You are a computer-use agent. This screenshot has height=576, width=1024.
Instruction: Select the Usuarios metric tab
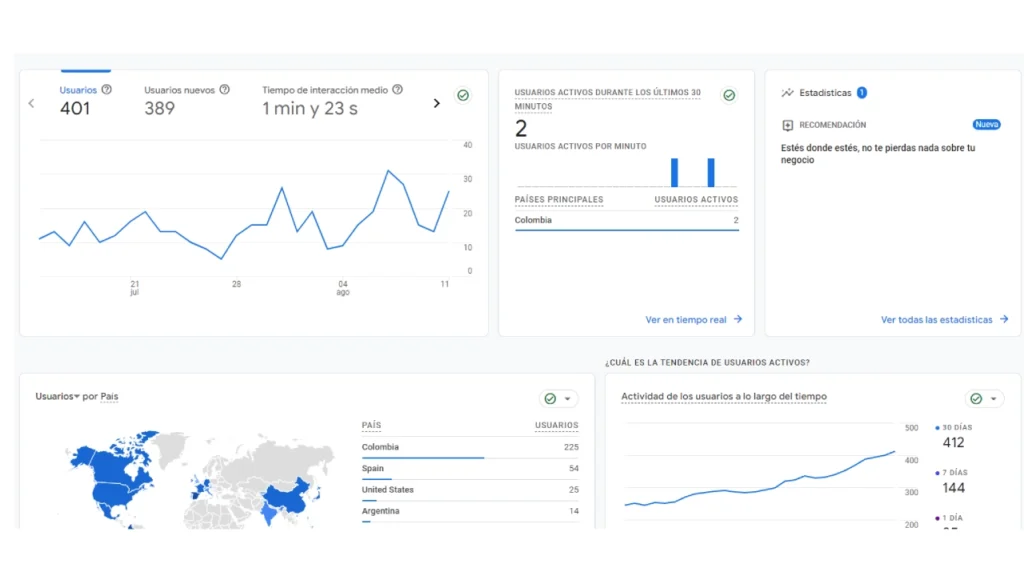pos(78,99)
